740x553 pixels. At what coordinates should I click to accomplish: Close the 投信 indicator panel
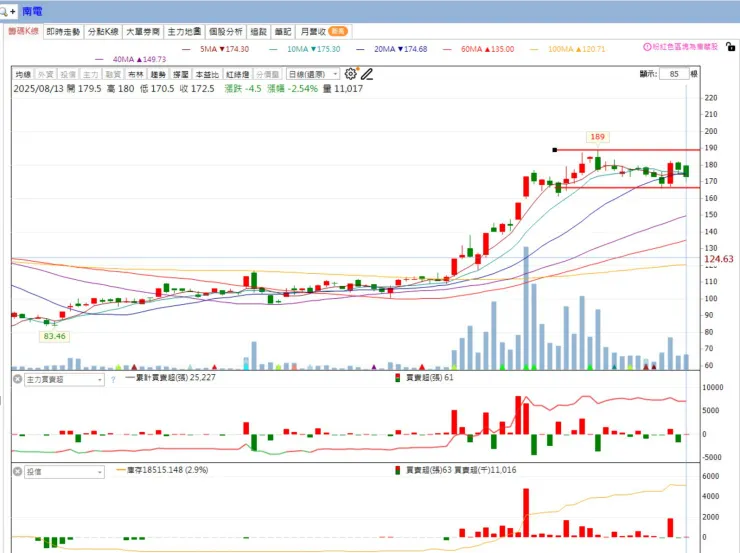[17, 471]
